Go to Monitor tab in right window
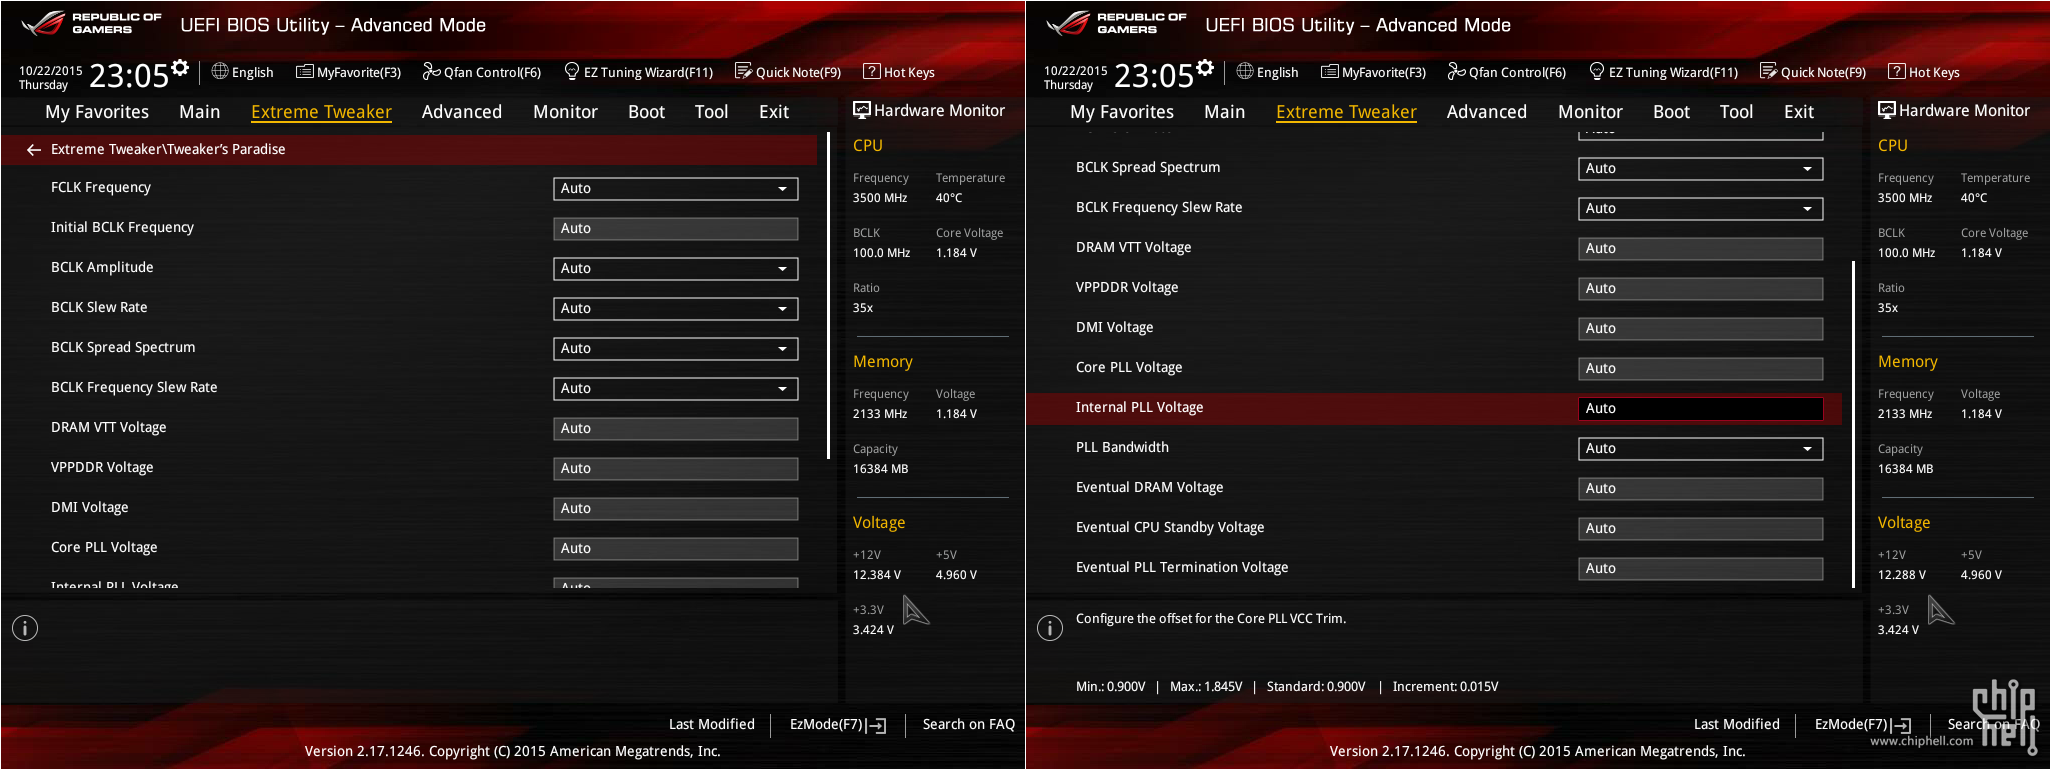The image size is (2051, 770). 1590,112
